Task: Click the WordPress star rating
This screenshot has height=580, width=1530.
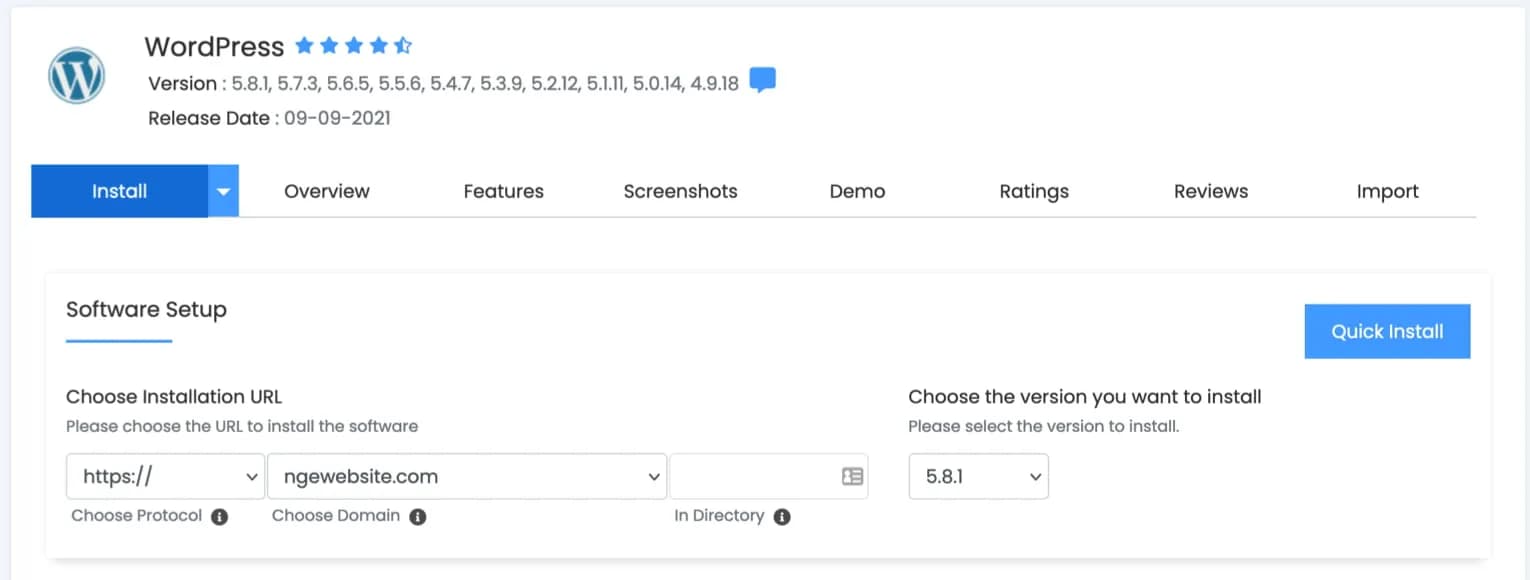Action: coord(354,46)
